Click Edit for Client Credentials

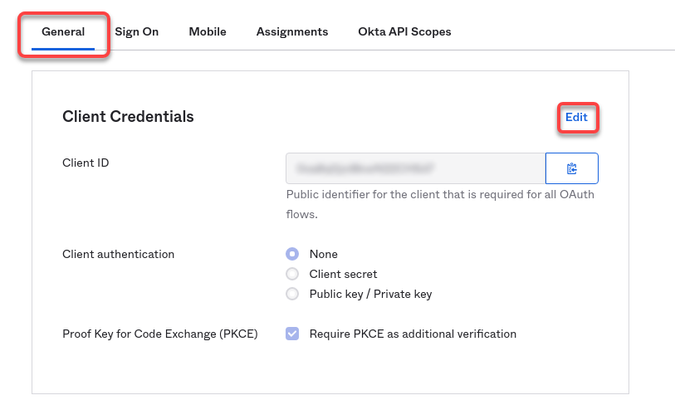point(576,117)
